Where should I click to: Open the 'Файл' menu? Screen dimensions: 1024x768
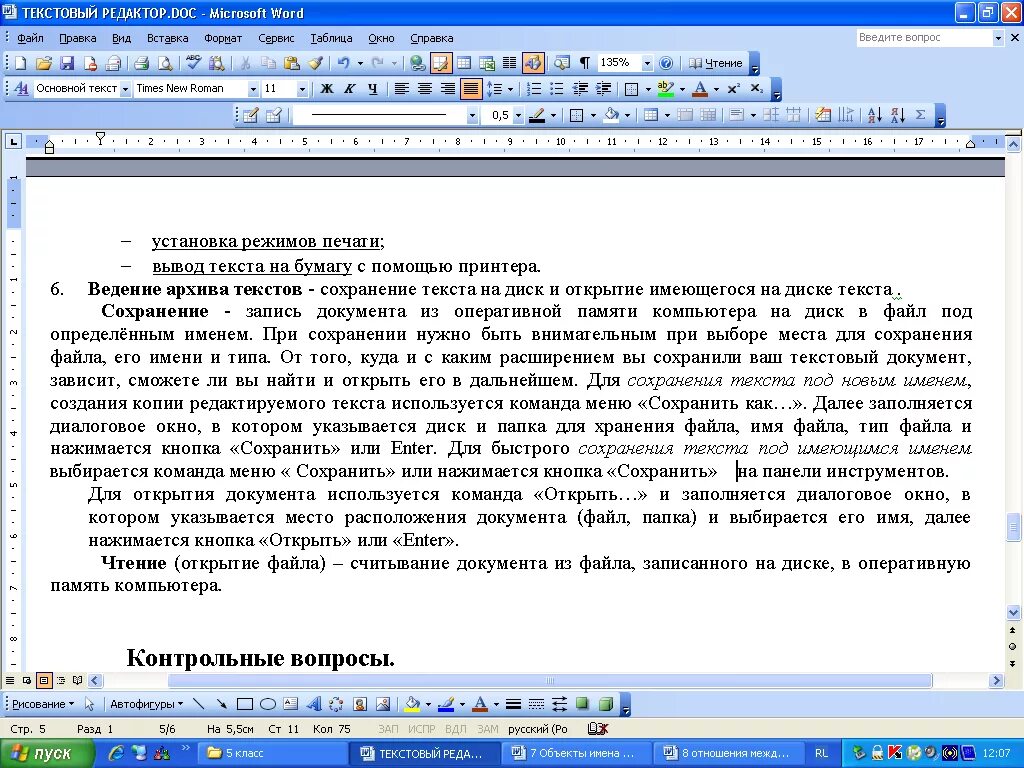[x=30, y=38]
